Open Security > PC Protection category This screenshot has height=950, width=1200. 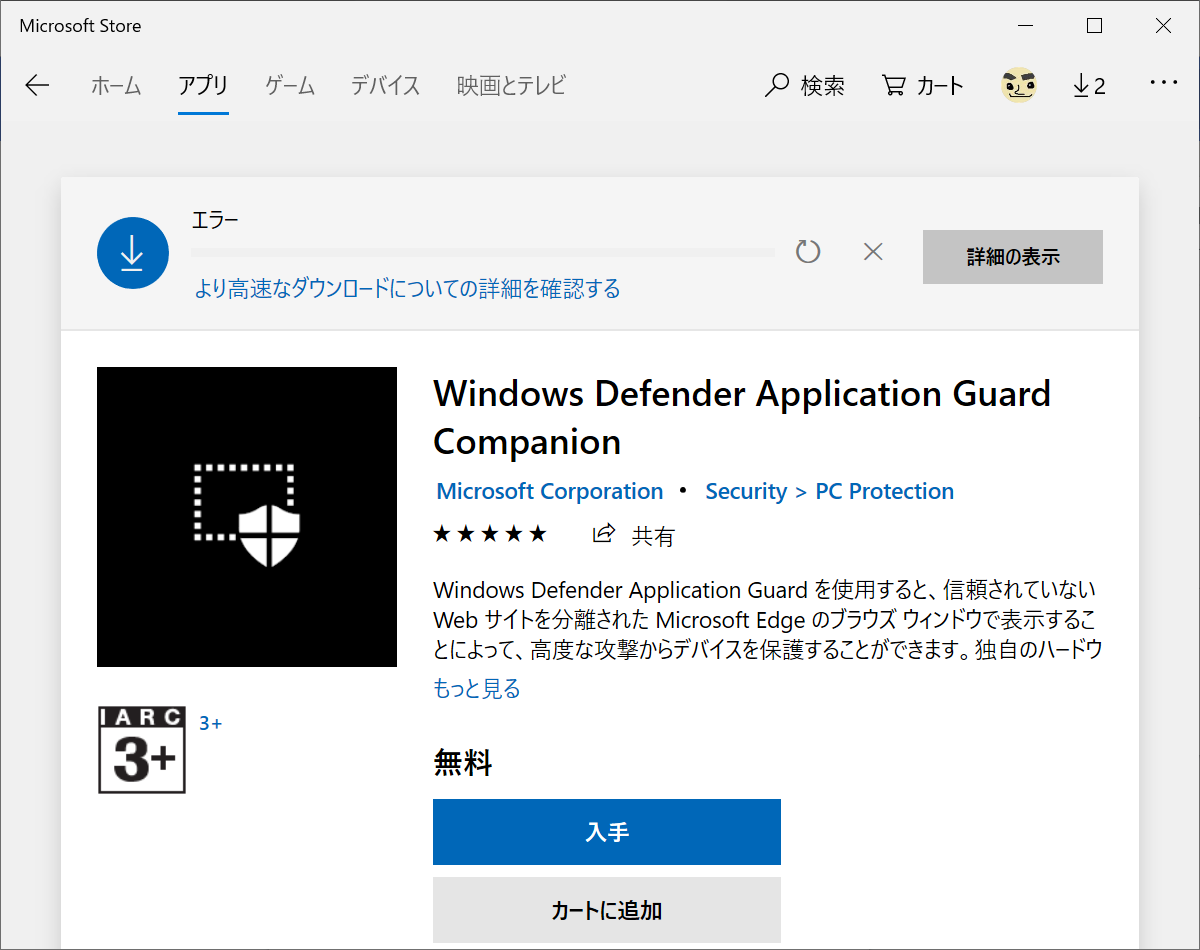tap(830, 492)
